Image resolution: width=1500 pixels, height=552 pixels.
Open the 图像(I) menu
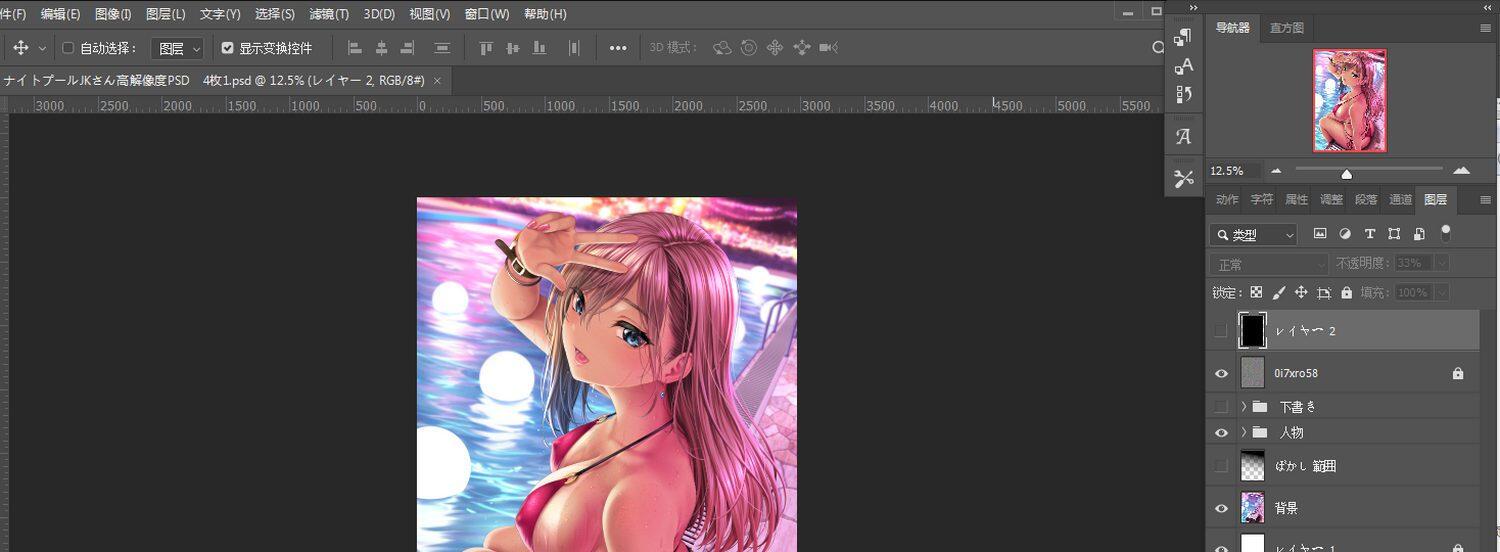click(113, 14)
